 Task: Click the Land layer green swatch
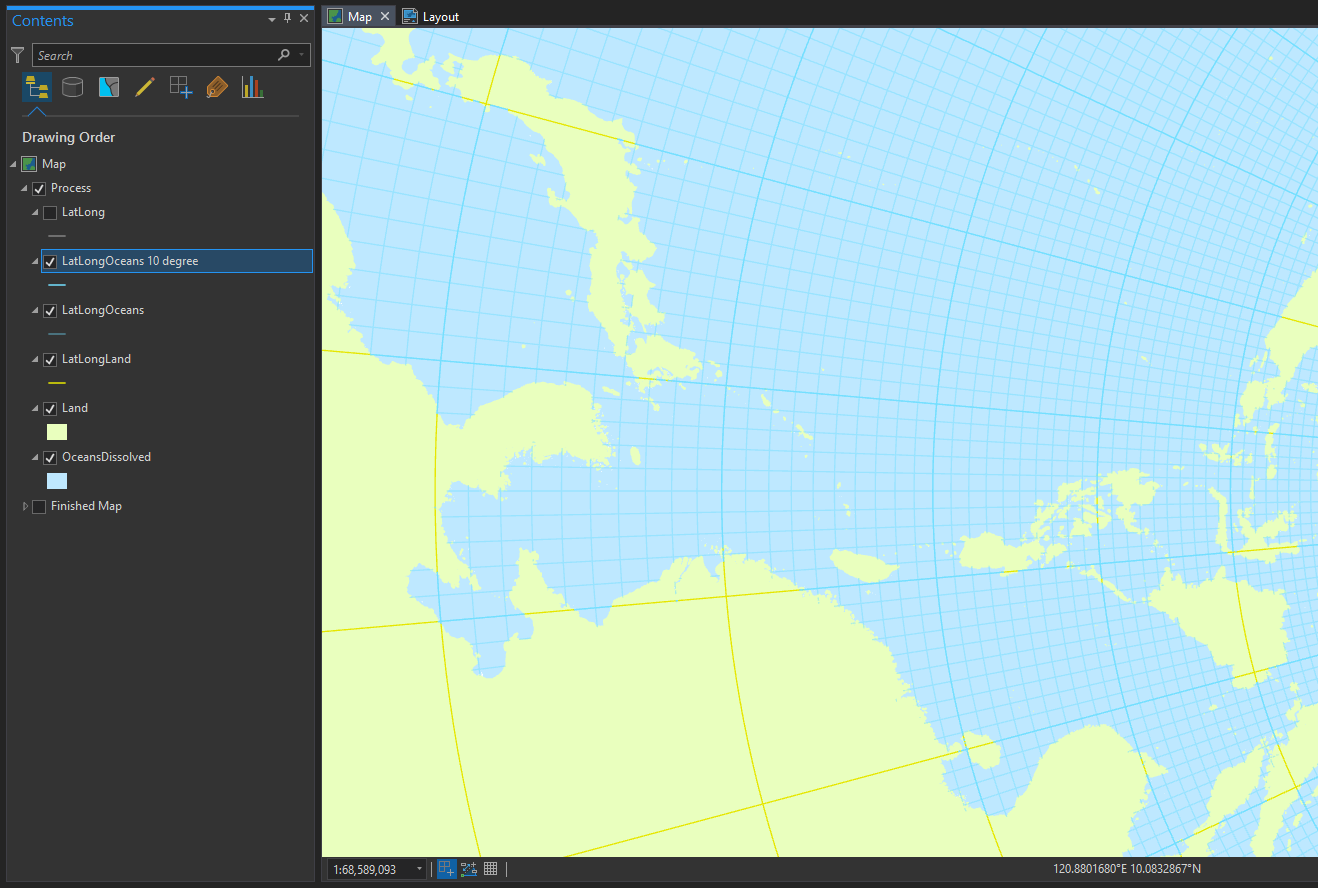(57, 432)
